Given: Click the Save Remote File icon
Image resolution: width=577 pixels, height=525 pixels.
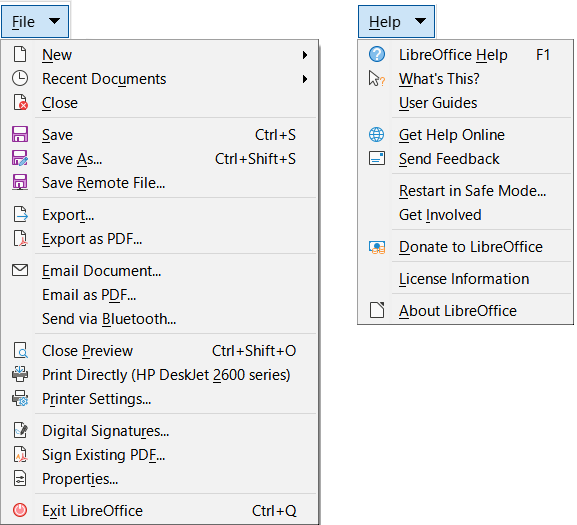Looking at the screenshot, I should coord(20,182).
